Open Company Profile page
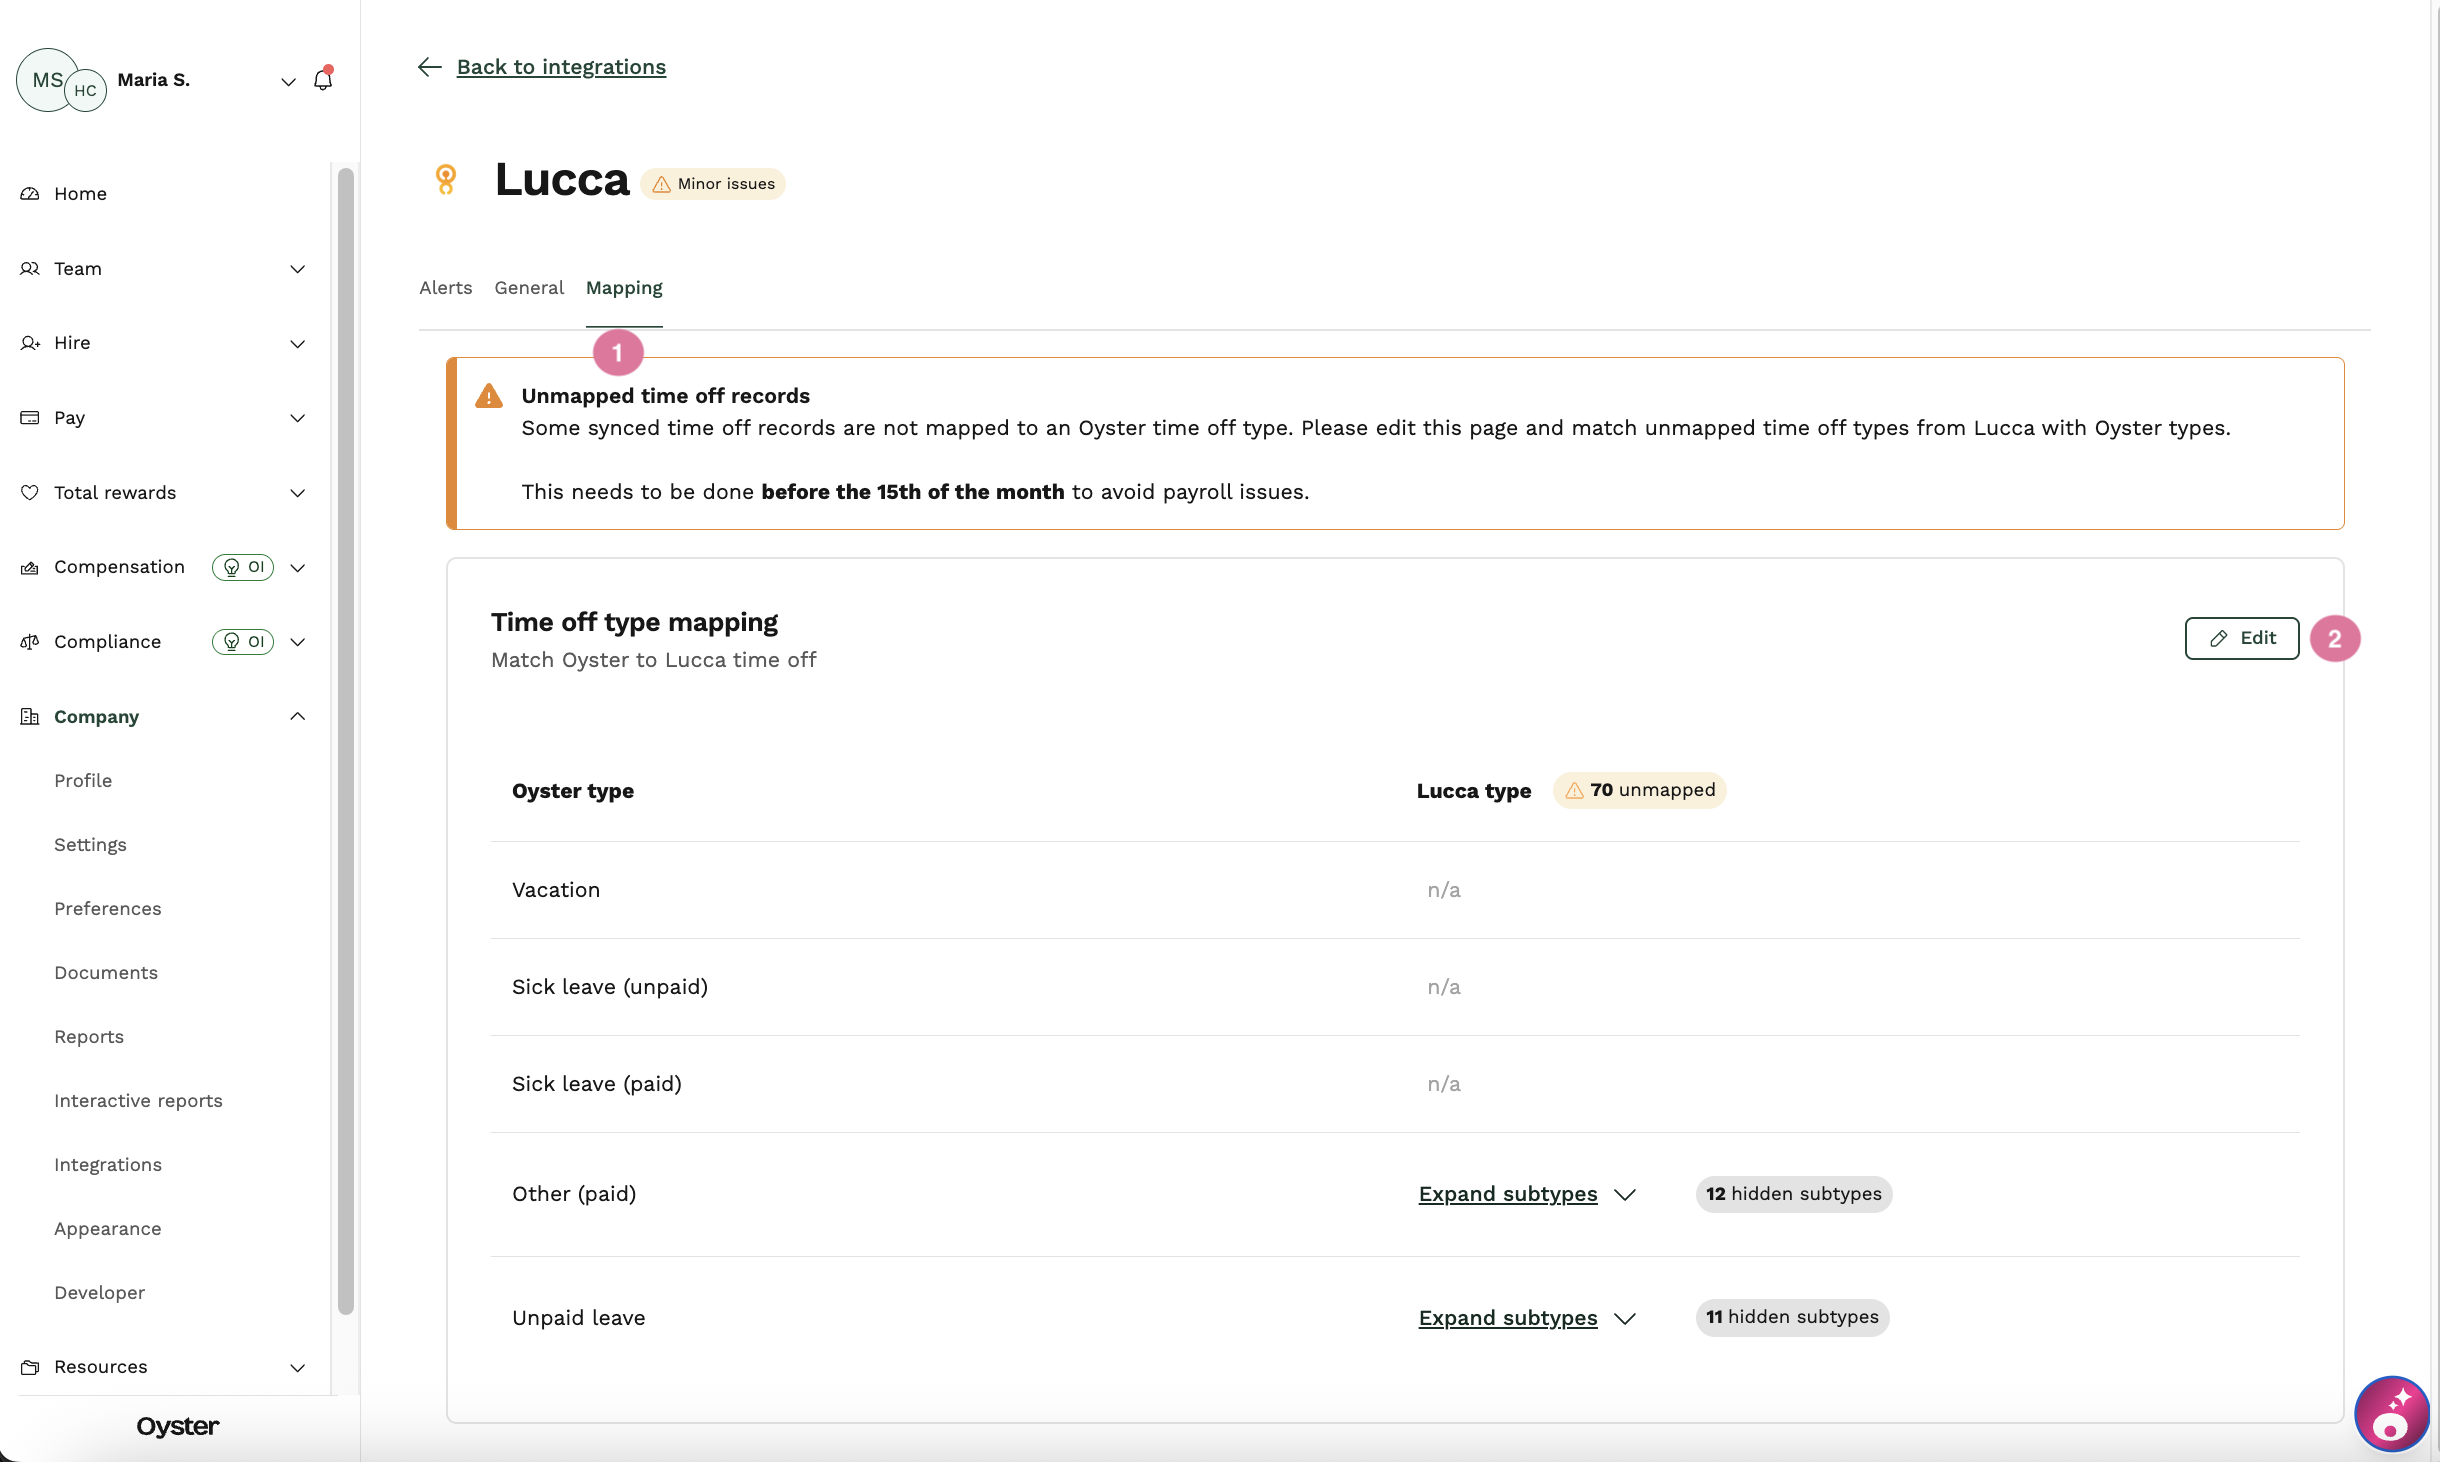Image resolution: width=2440 pixels, height=1462 pixels. (83, 781)
